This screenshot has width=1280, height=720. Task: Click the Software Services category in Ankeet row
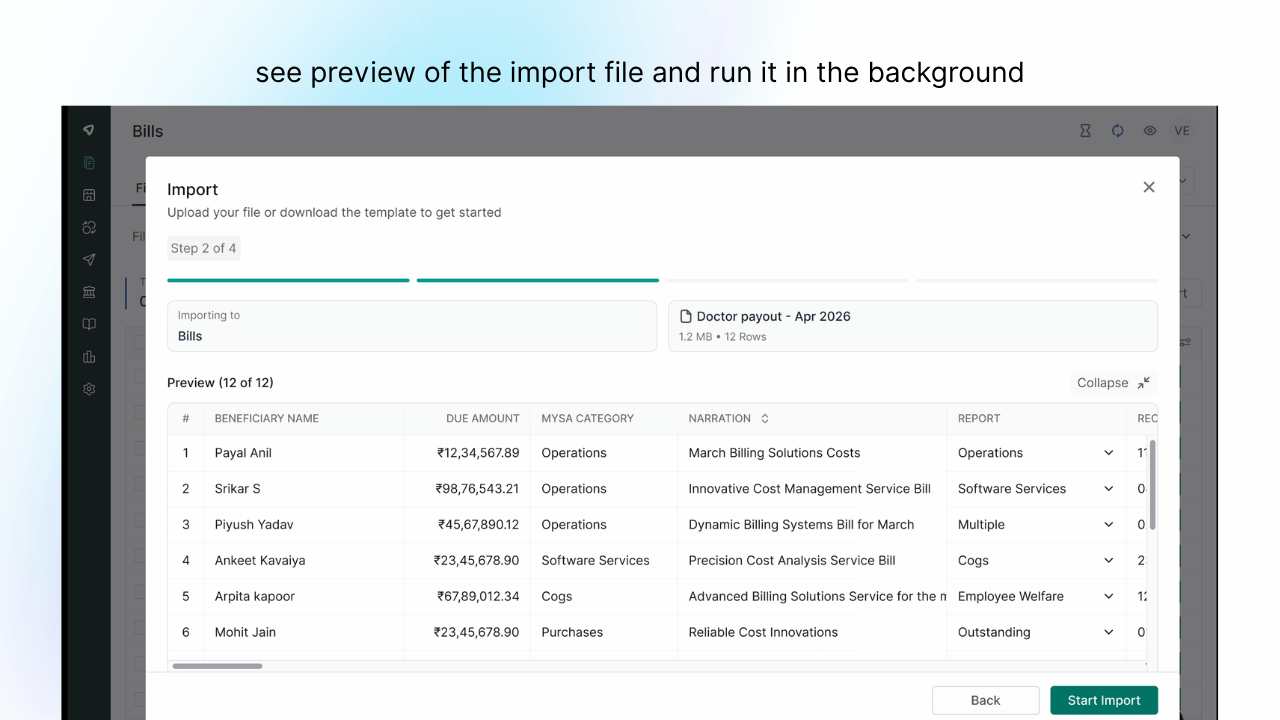click(x=595, y=561)
